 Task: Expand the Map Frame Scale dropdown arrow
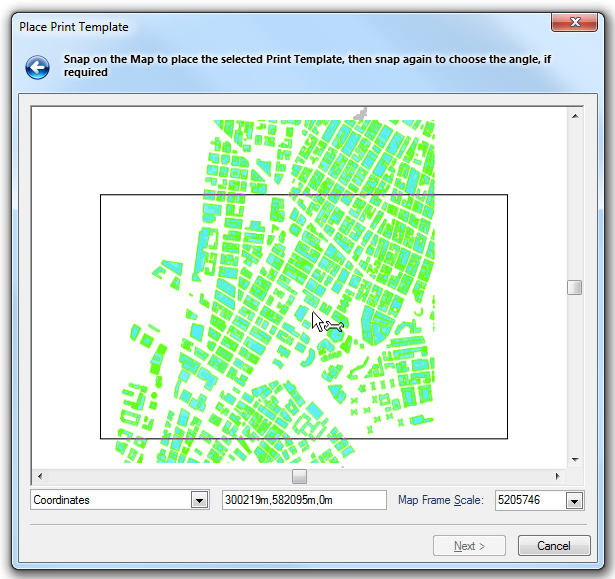tap(574, 500)
